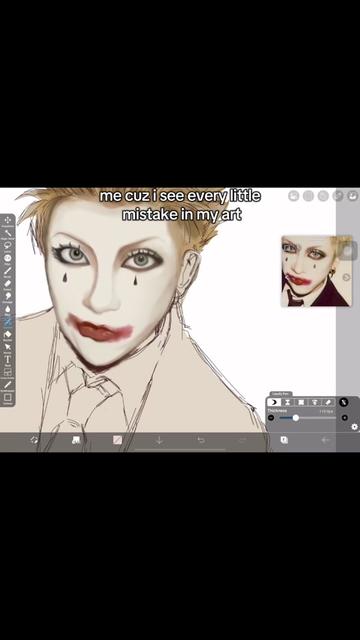The width and height of the screenshot is (360, 640).
Task: Choose the third Liquify expand mode
Action: [301, 402]
